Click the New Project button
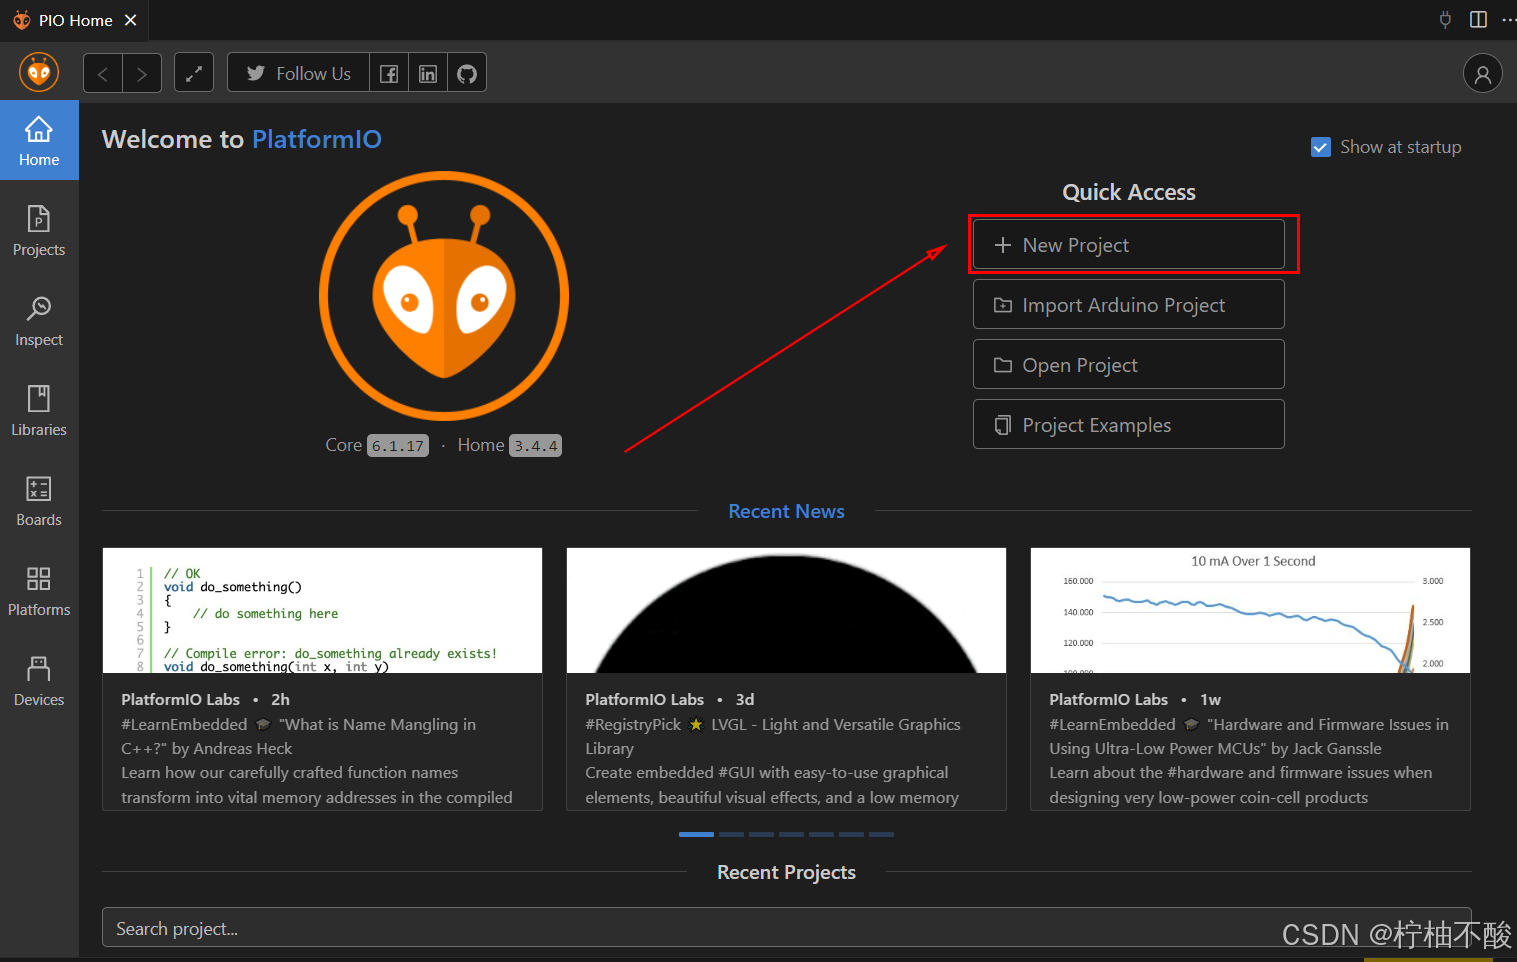 pyautogui.click(x=1129, y=245)
